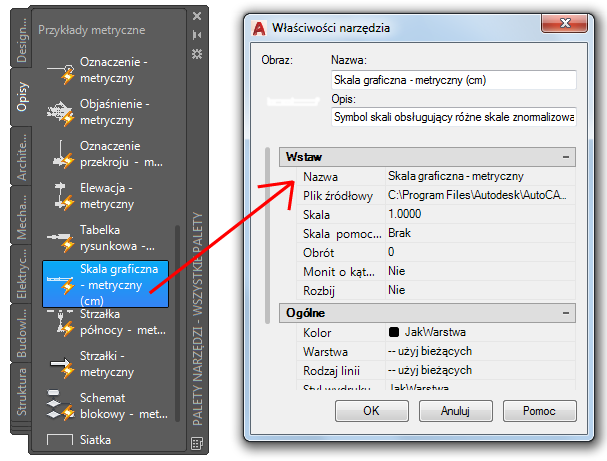Click the Przykłady metryczne palette heading
607x461 pixels.
pos(92,30)
